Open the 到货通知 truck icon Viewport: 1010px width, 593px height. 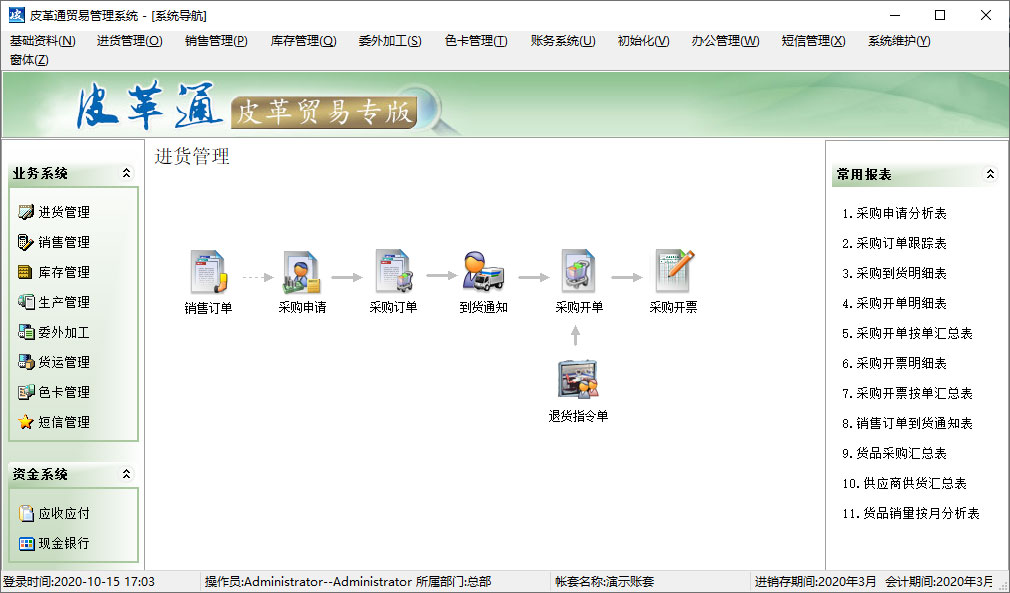click(484, 272)
